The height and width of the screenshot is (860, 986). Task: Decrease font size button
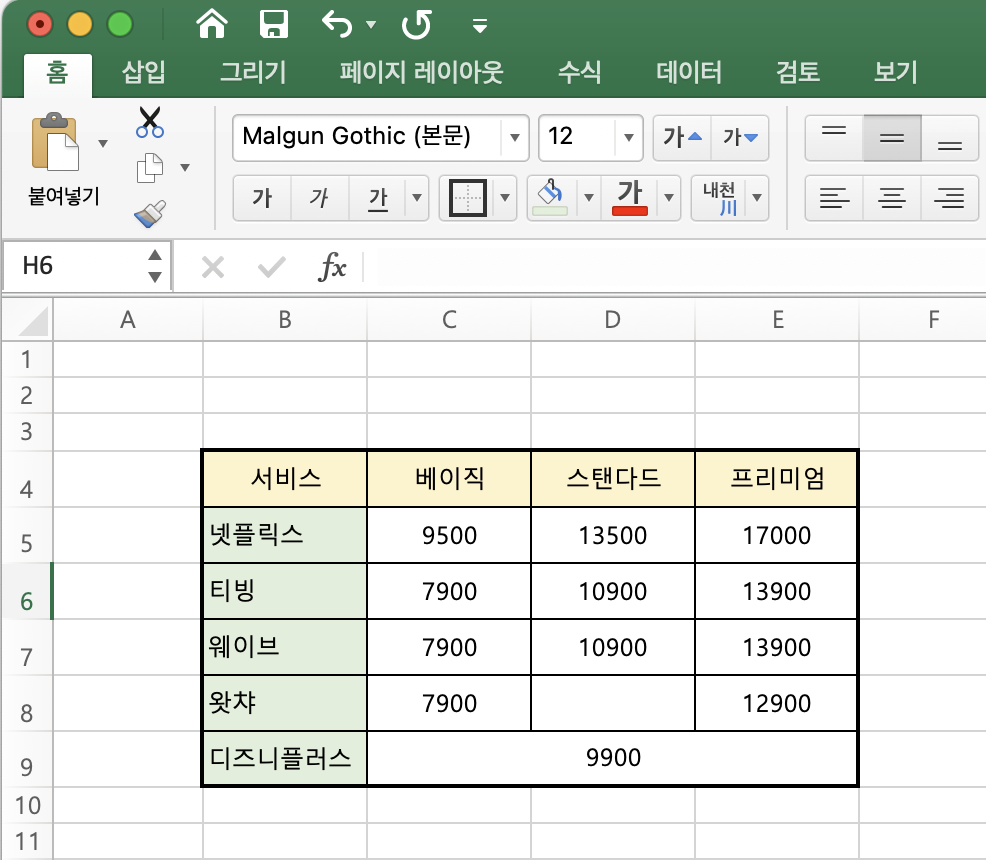click(x=740, y=138)
